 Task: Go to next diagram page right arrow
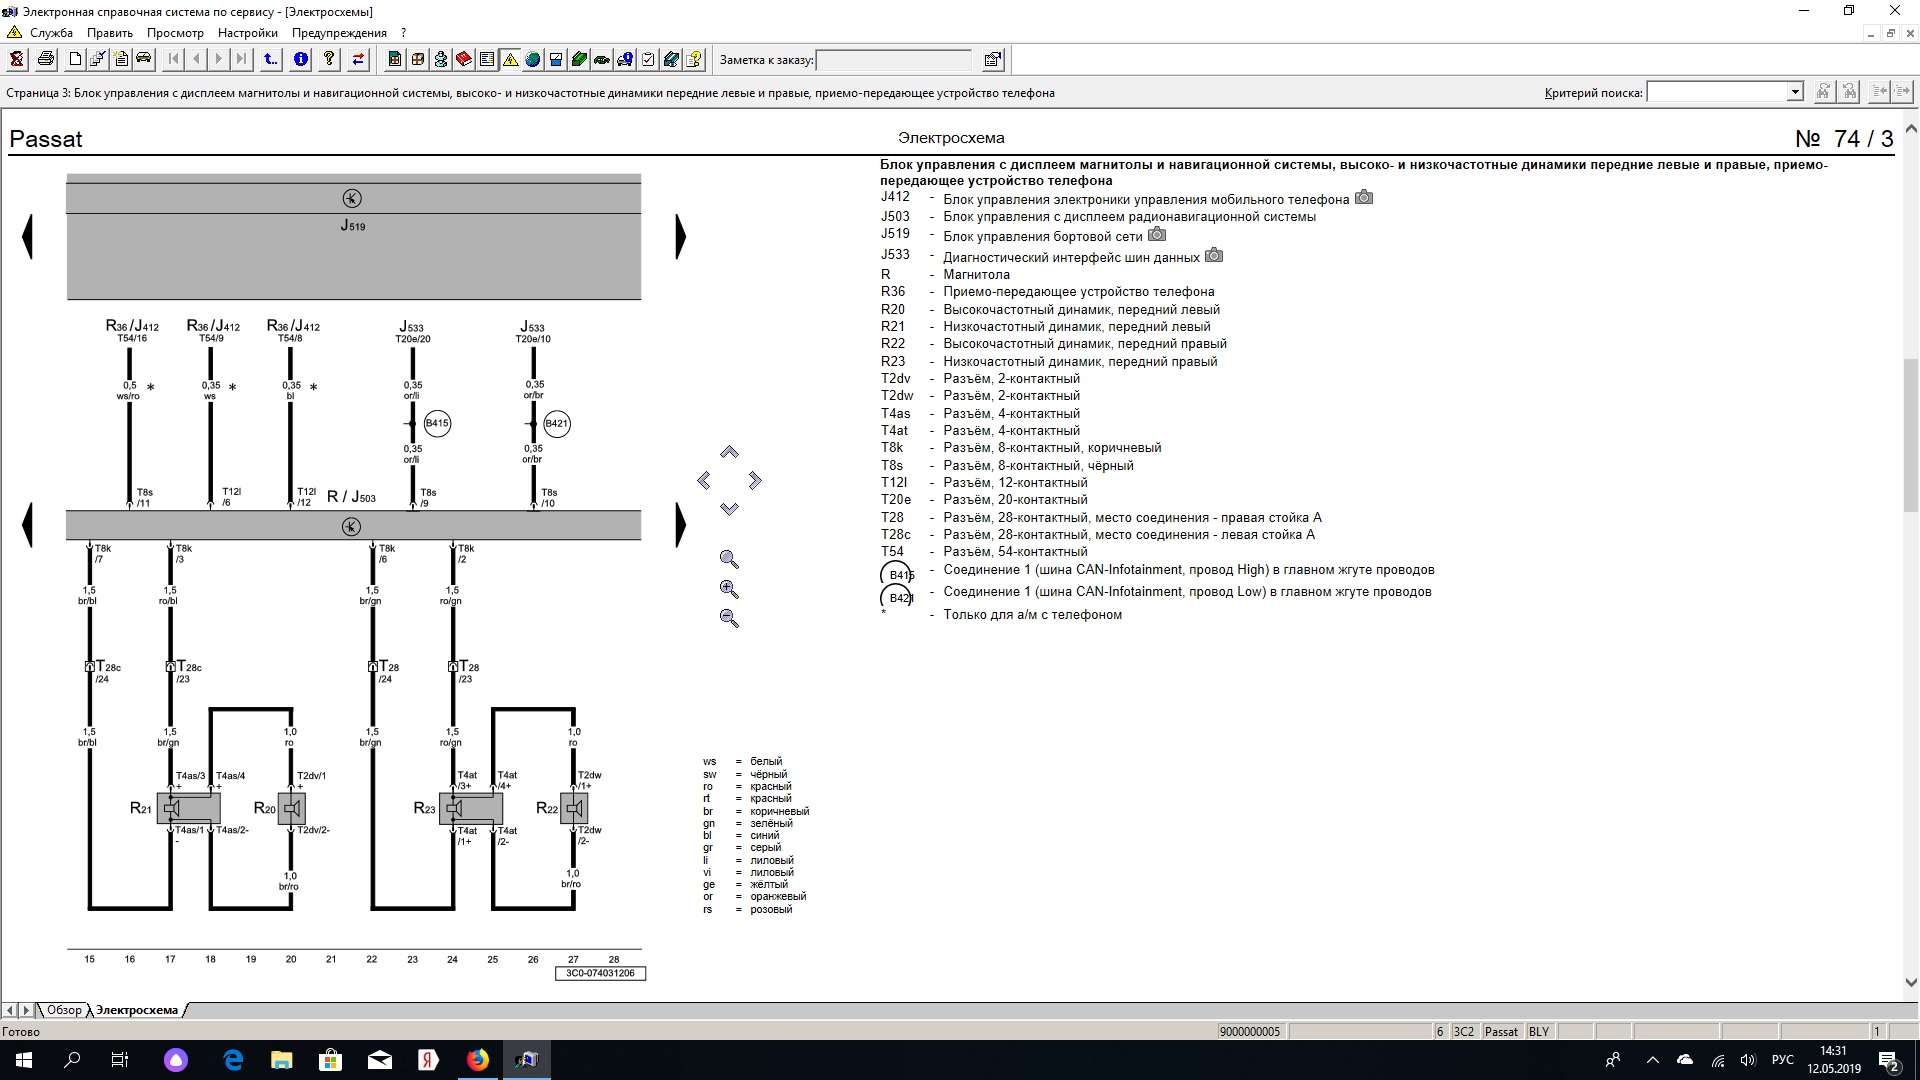681,237
